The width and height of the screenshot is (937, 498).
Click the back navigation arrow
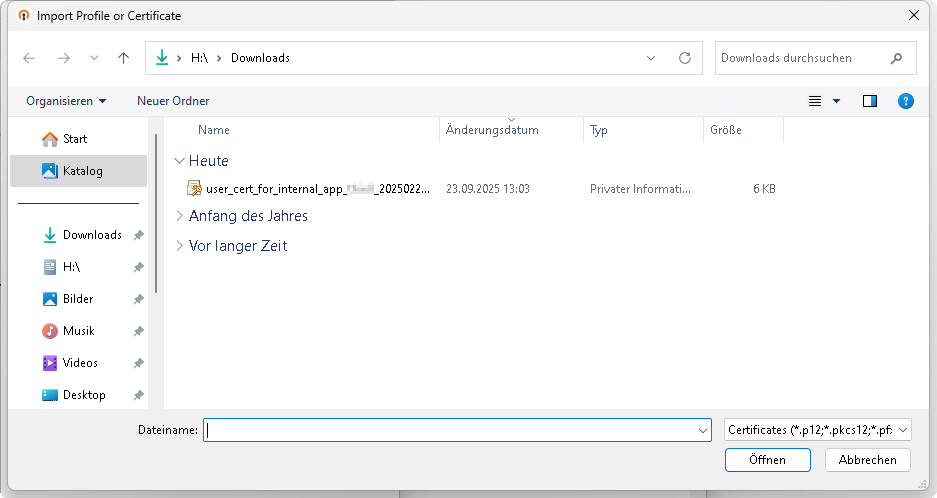pos(29,58)
